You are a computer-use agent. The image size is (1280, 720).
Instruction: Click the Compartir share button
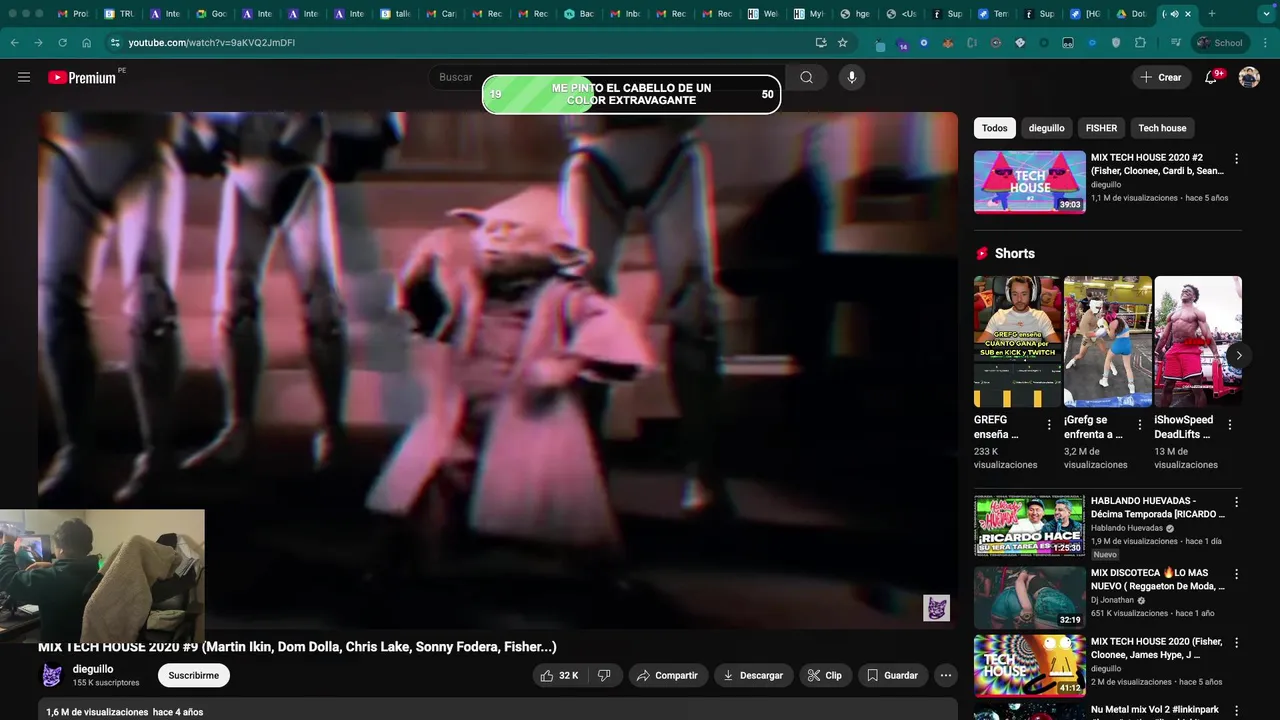[x=668, y=675]
